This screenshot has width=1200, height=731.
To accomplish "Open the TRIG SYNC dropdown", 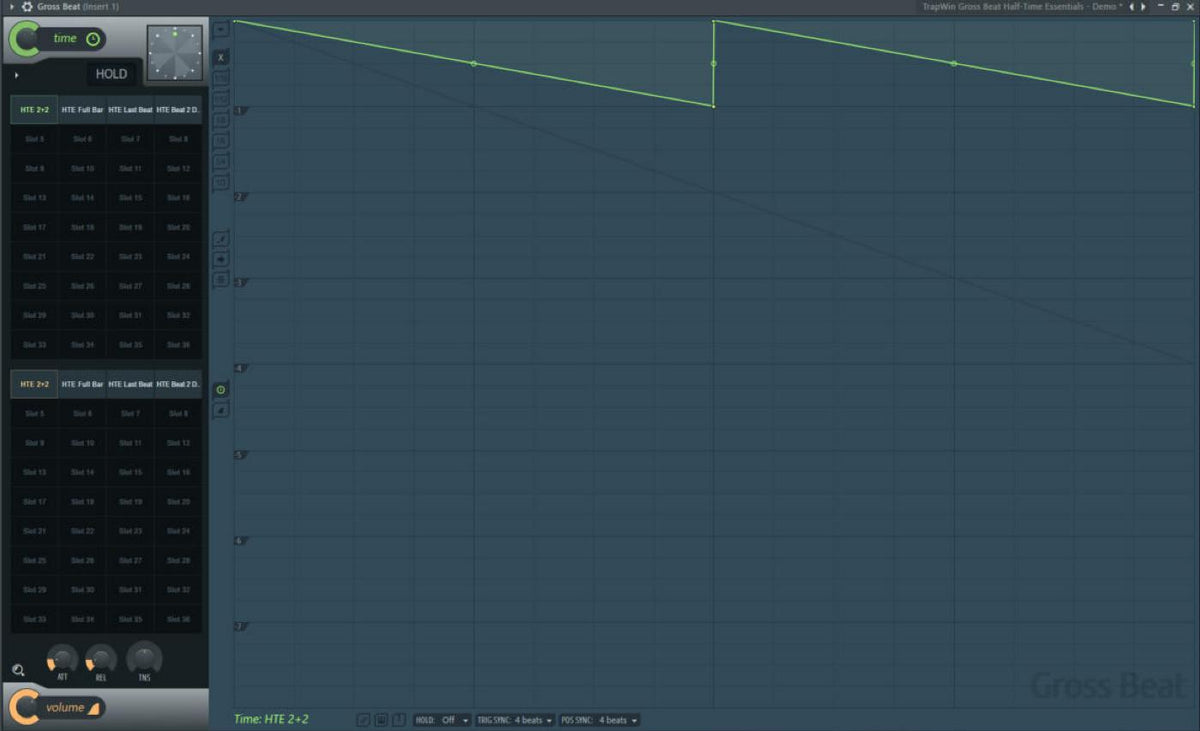I will [515, 720].
